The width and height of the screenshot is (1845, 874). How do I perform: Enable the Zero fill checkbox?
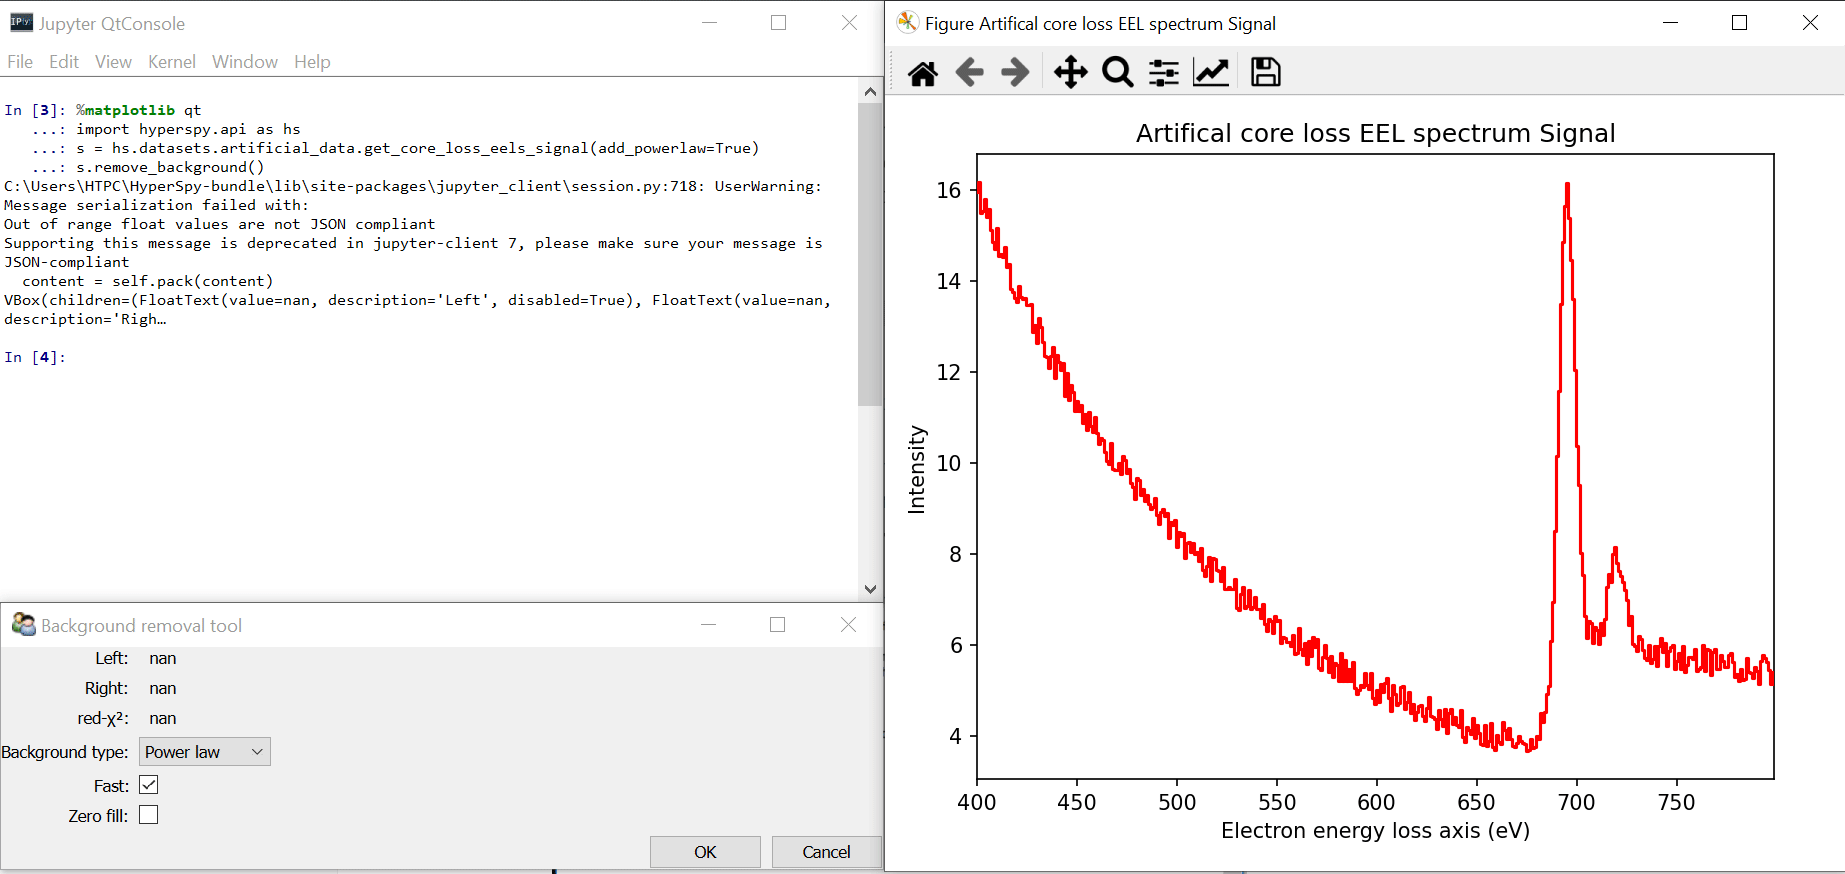click(149, 815)
